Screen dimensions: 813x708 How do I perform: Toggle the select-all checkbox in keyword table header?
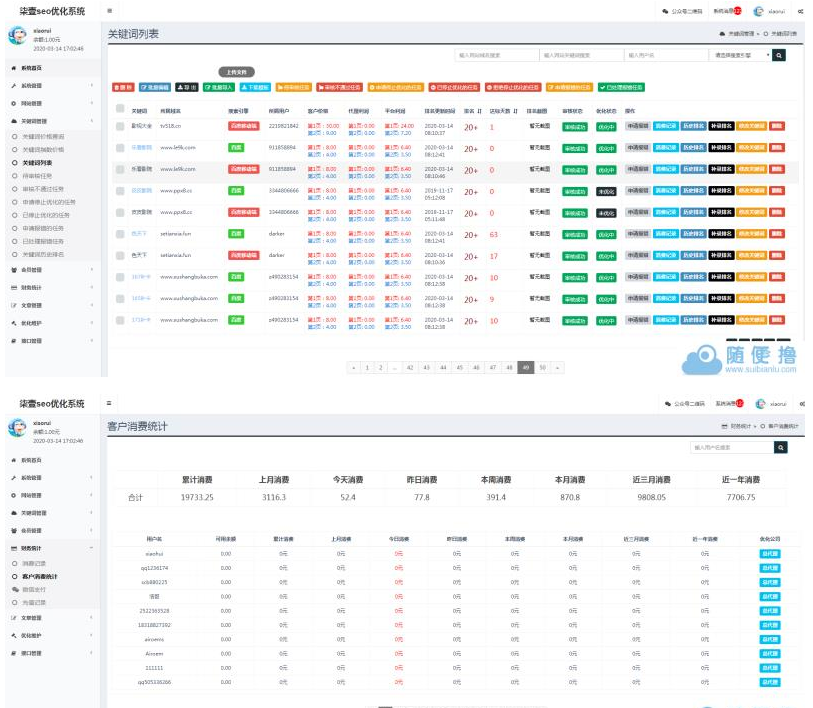(120, 110)
